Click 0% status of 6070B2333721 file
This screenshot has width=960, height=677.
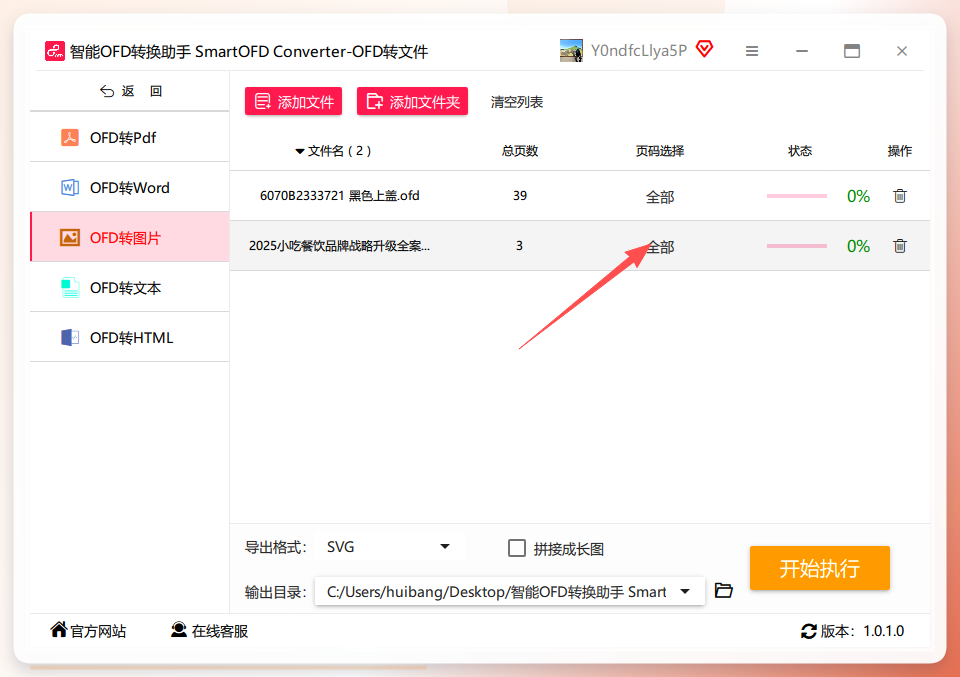click(858, 196)
